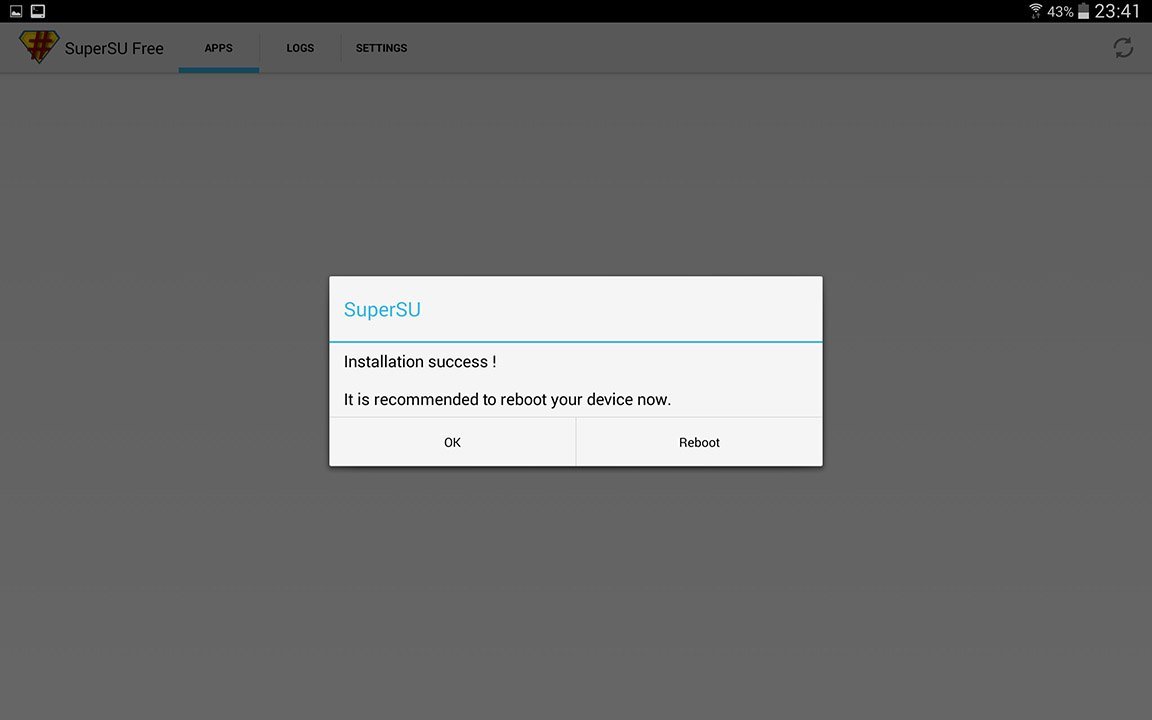Switch to the SETTINGS tab

[381, 47]
